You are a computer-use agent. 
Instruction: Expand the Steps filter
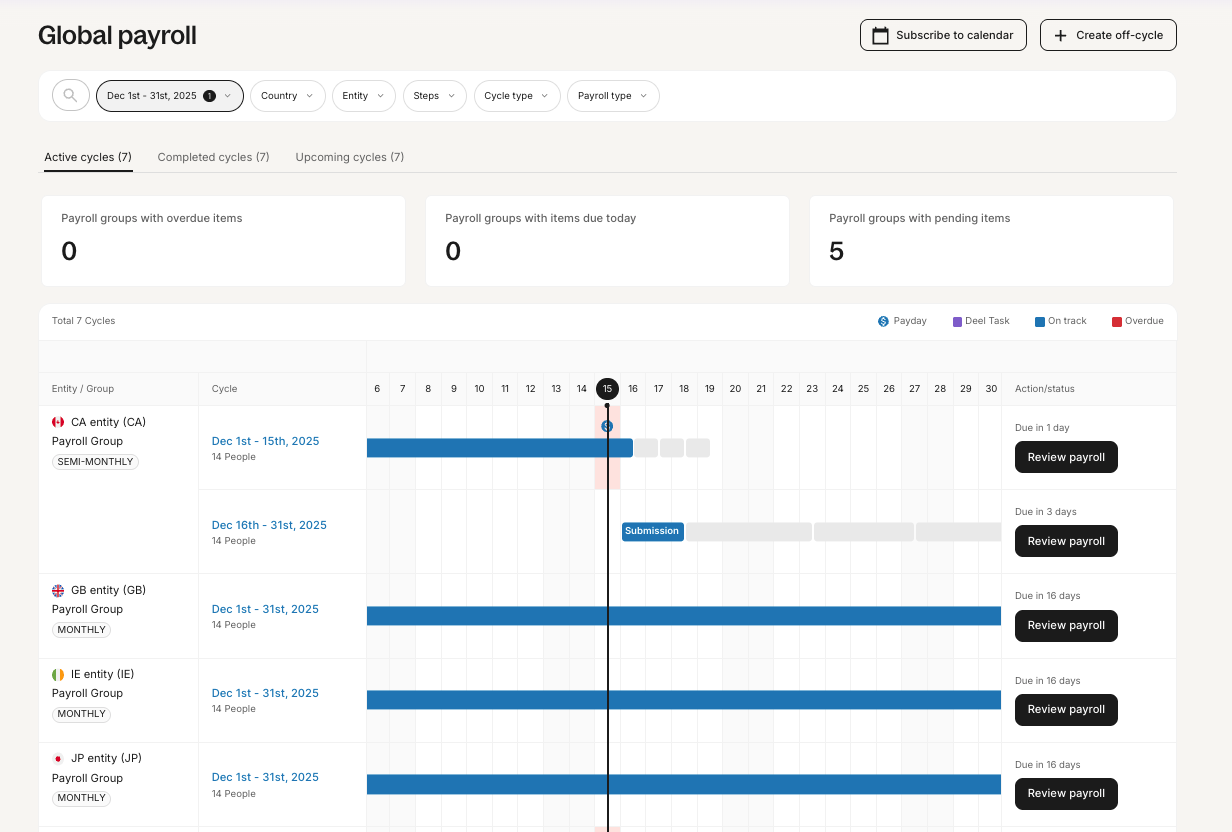[x=435, y=96]
